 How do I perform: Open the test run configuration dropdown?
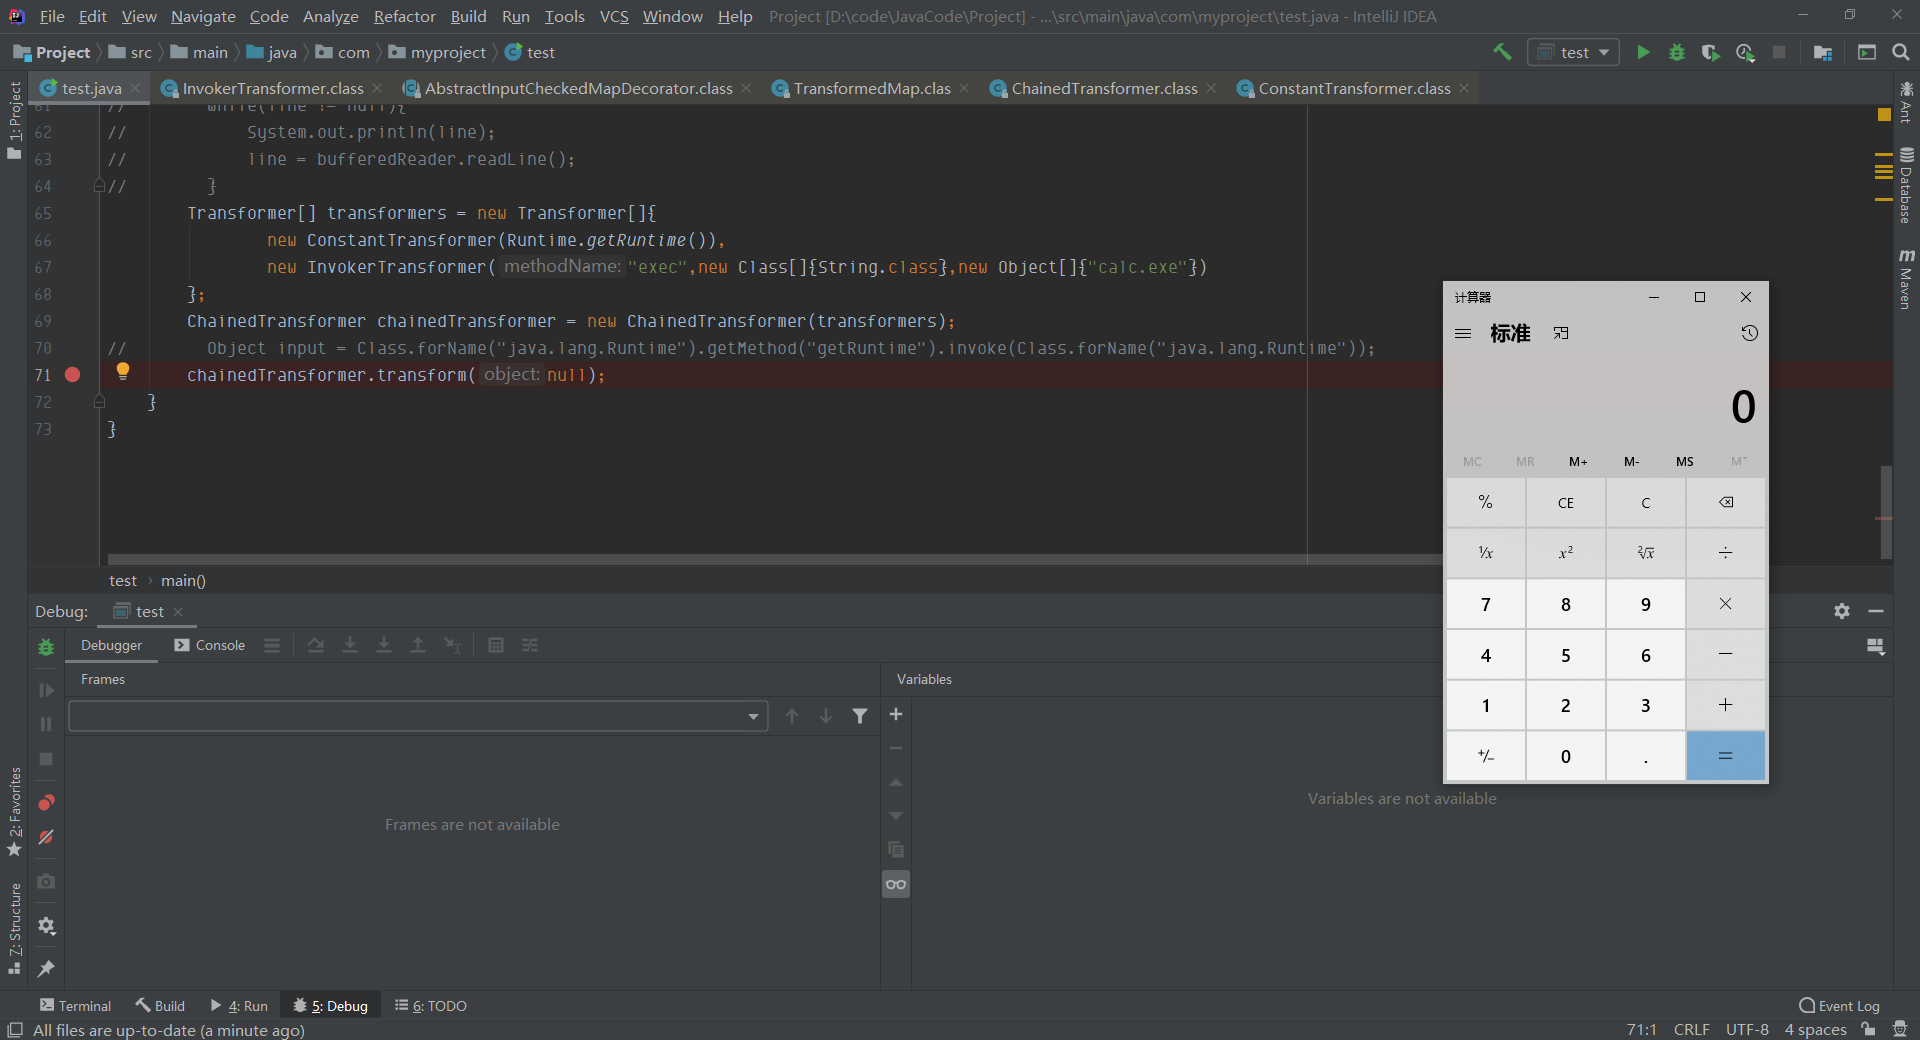click(x=1574, y=52)
